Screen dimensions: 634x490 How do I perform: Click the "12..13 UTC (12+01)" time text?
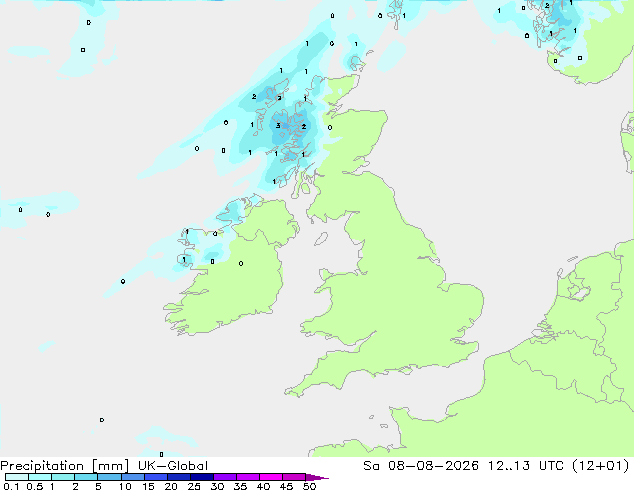click(558, 466)
